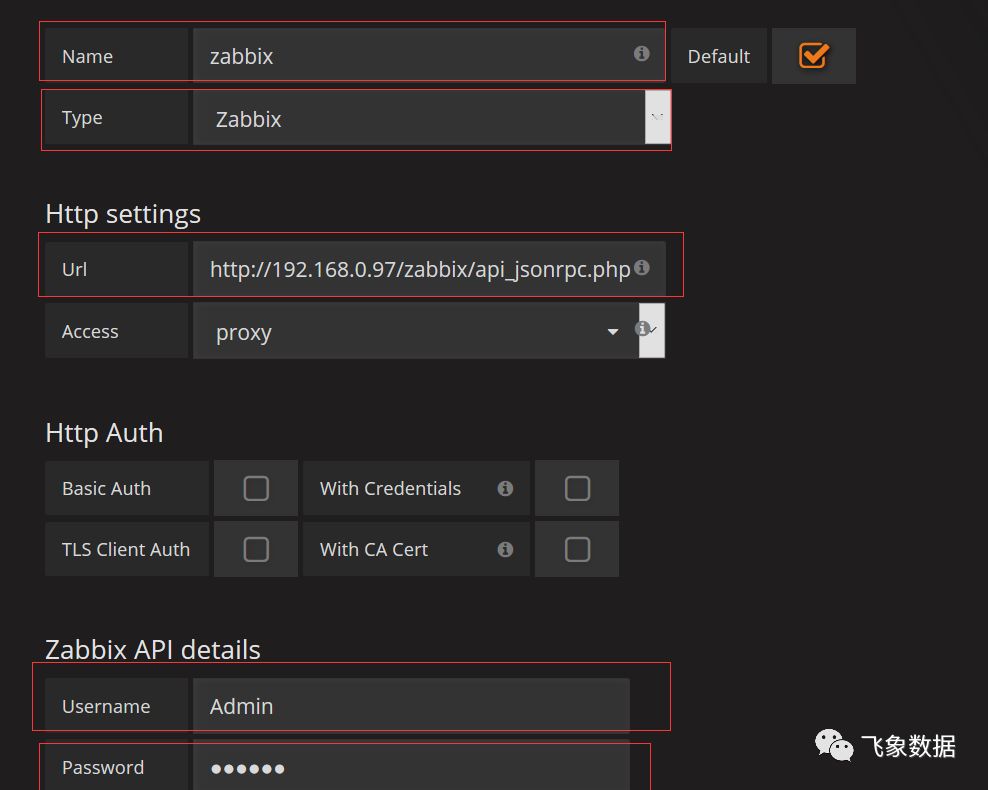Click the Zabbix API details heading
This screenshot has height=790, width=988.
152,650
